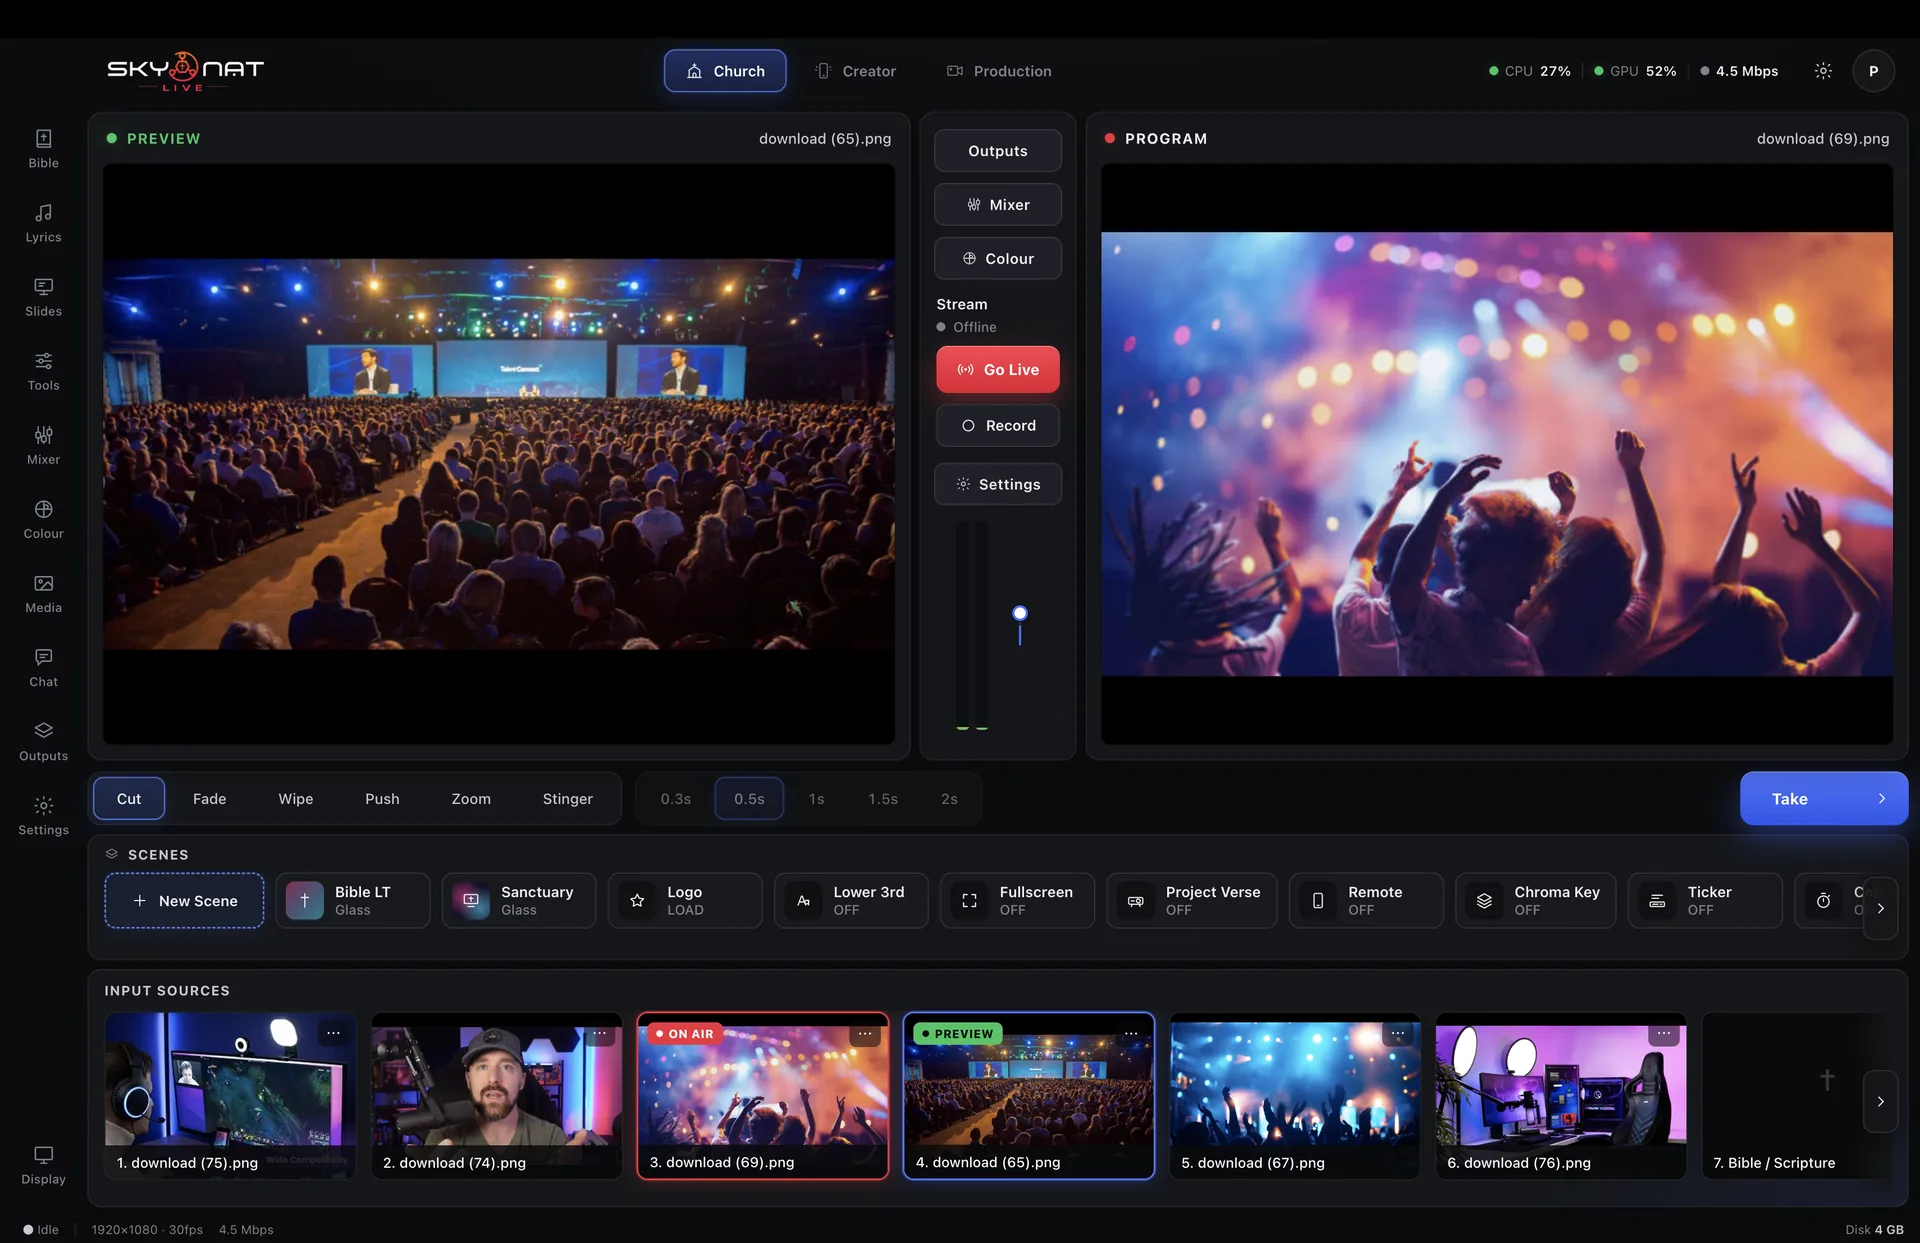1920x1243 pixels.
Task: Open the Colour icon in the left sidebar
Action: (43, 519)
